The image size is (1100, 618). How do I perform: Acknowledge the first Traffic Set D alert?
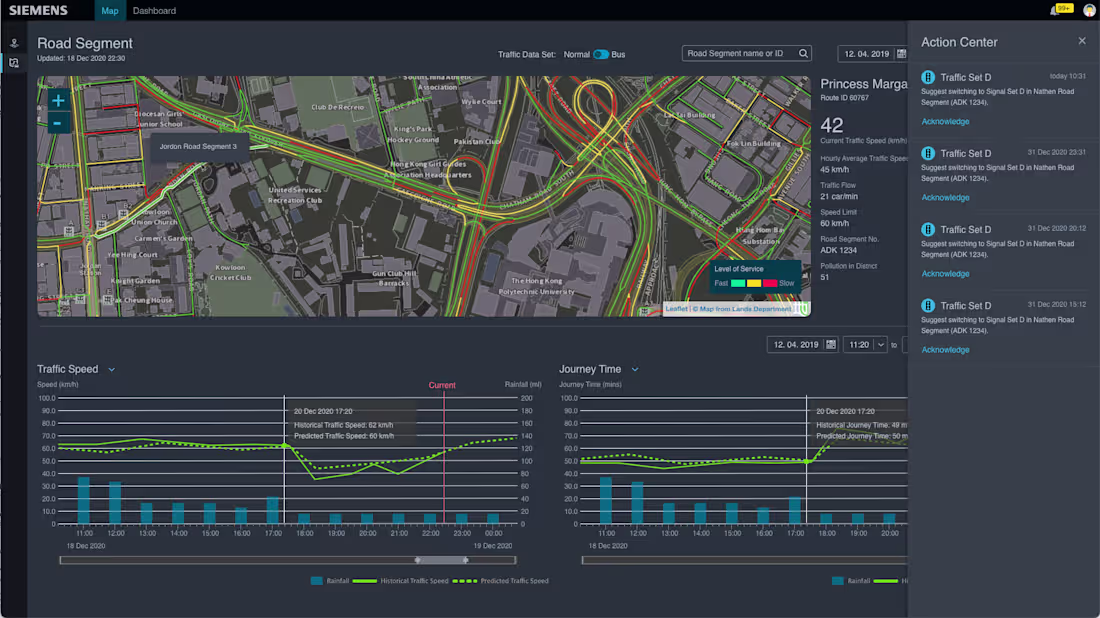(944, 121)
